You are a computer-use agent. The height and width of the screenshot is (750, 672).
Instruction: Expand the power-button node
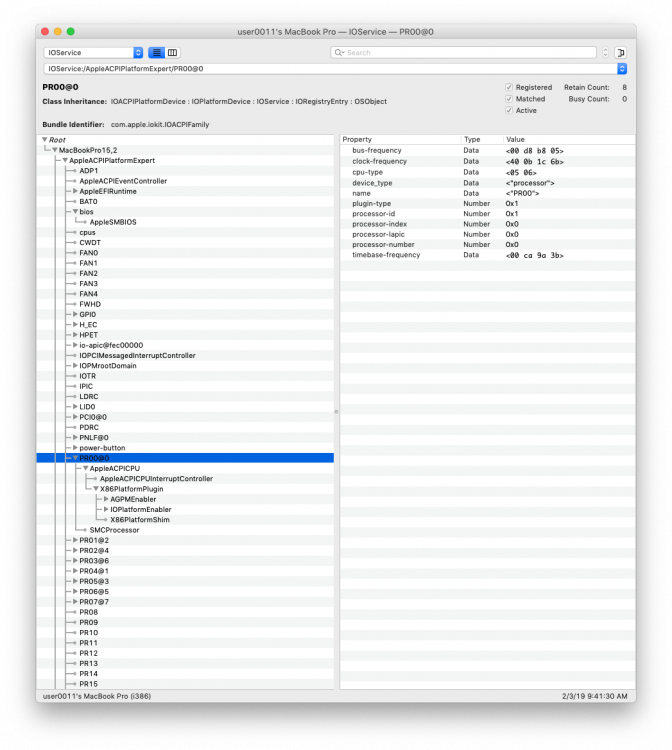click(75, 448)
